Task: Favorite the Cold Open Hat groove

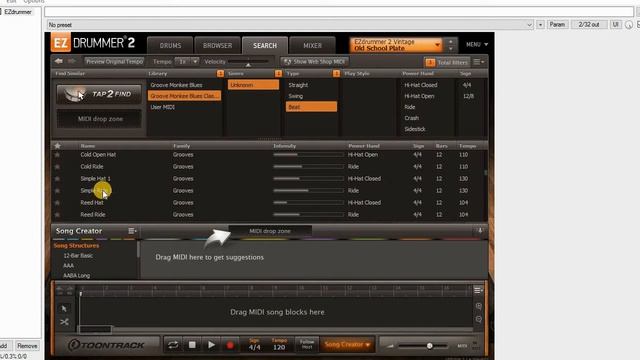Action: click(57, 155)
